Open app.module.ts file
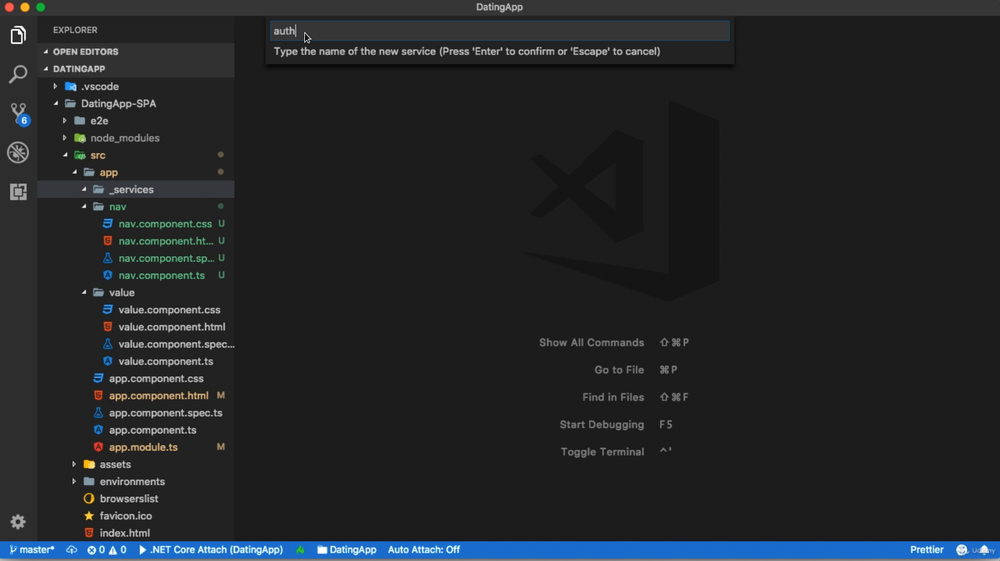The width and height of the screenshot is (1000, 561). [136, 448]
